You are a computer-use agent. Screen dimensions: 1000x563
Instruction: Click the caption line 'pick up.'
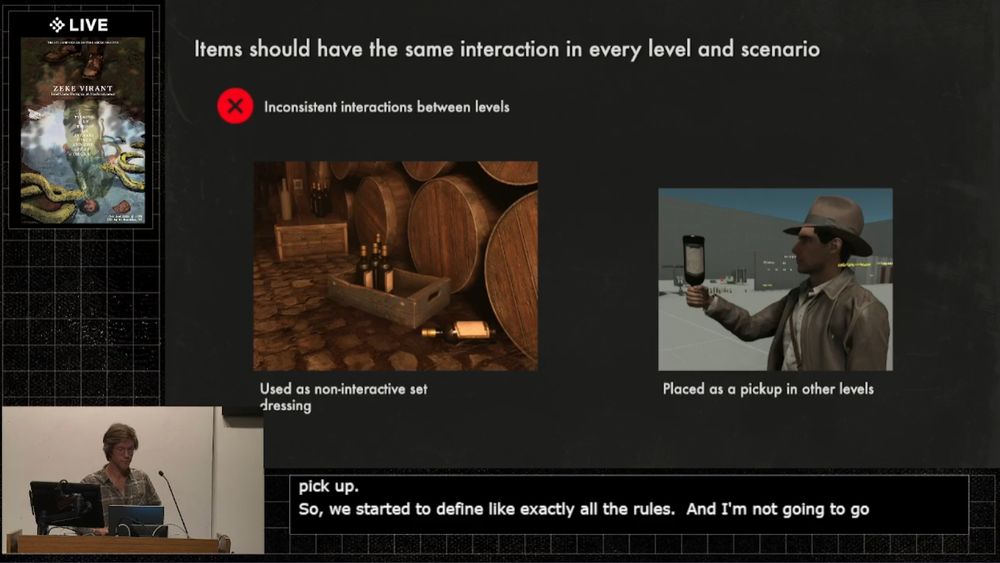tap(328, 486)
